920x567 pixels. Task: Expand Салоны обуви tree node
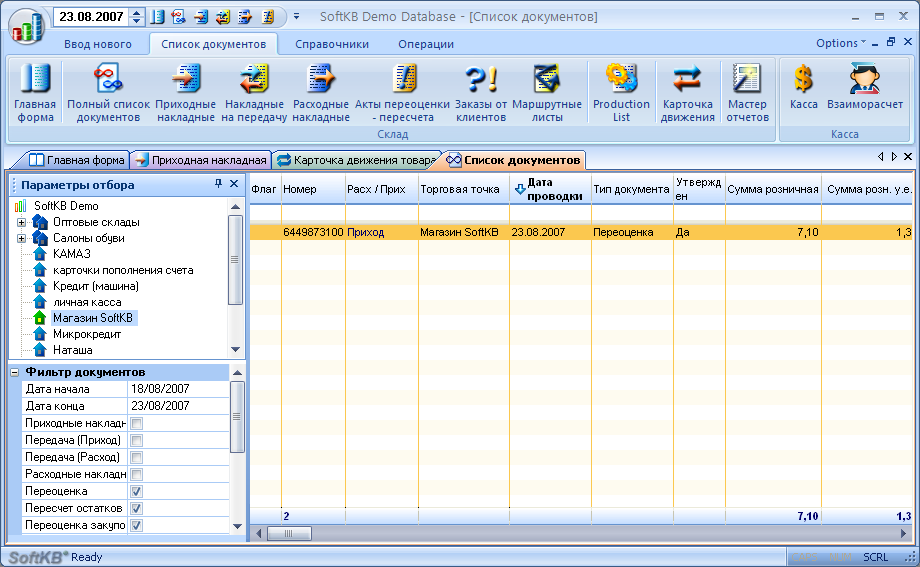[21, 238]
